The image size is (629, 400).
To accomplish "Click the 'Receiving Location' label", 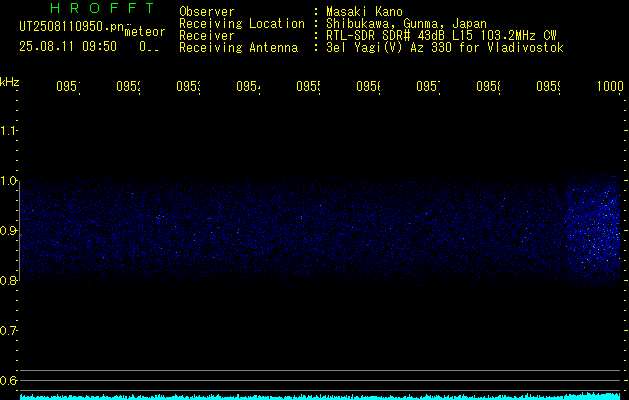I will [x=242, y=24].
